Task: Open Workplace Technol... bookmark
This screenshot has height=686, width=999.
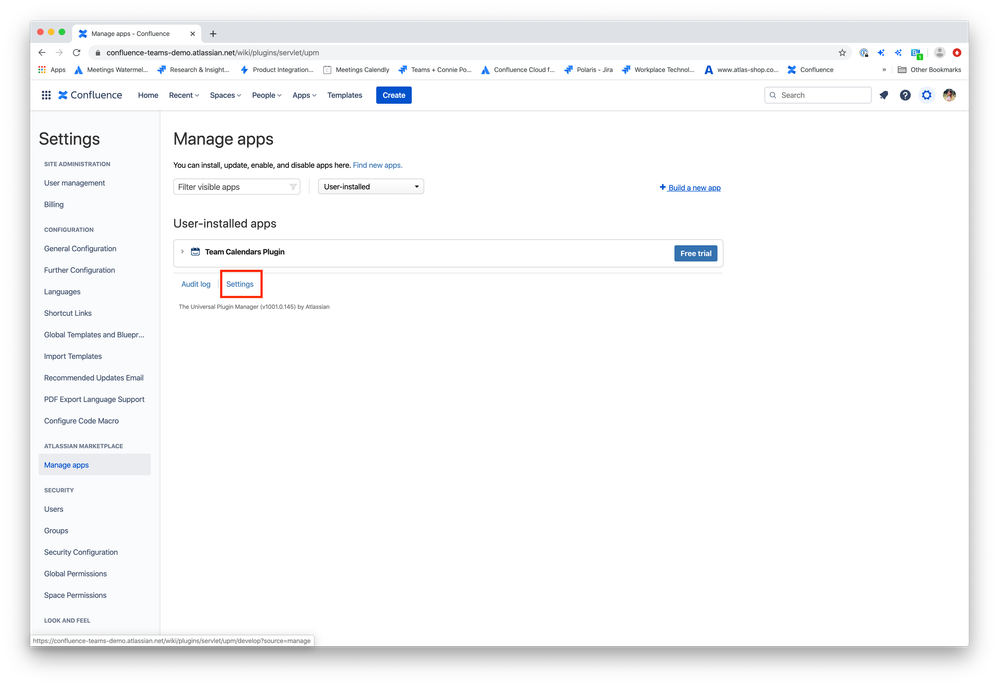Action: coord(658,70)
